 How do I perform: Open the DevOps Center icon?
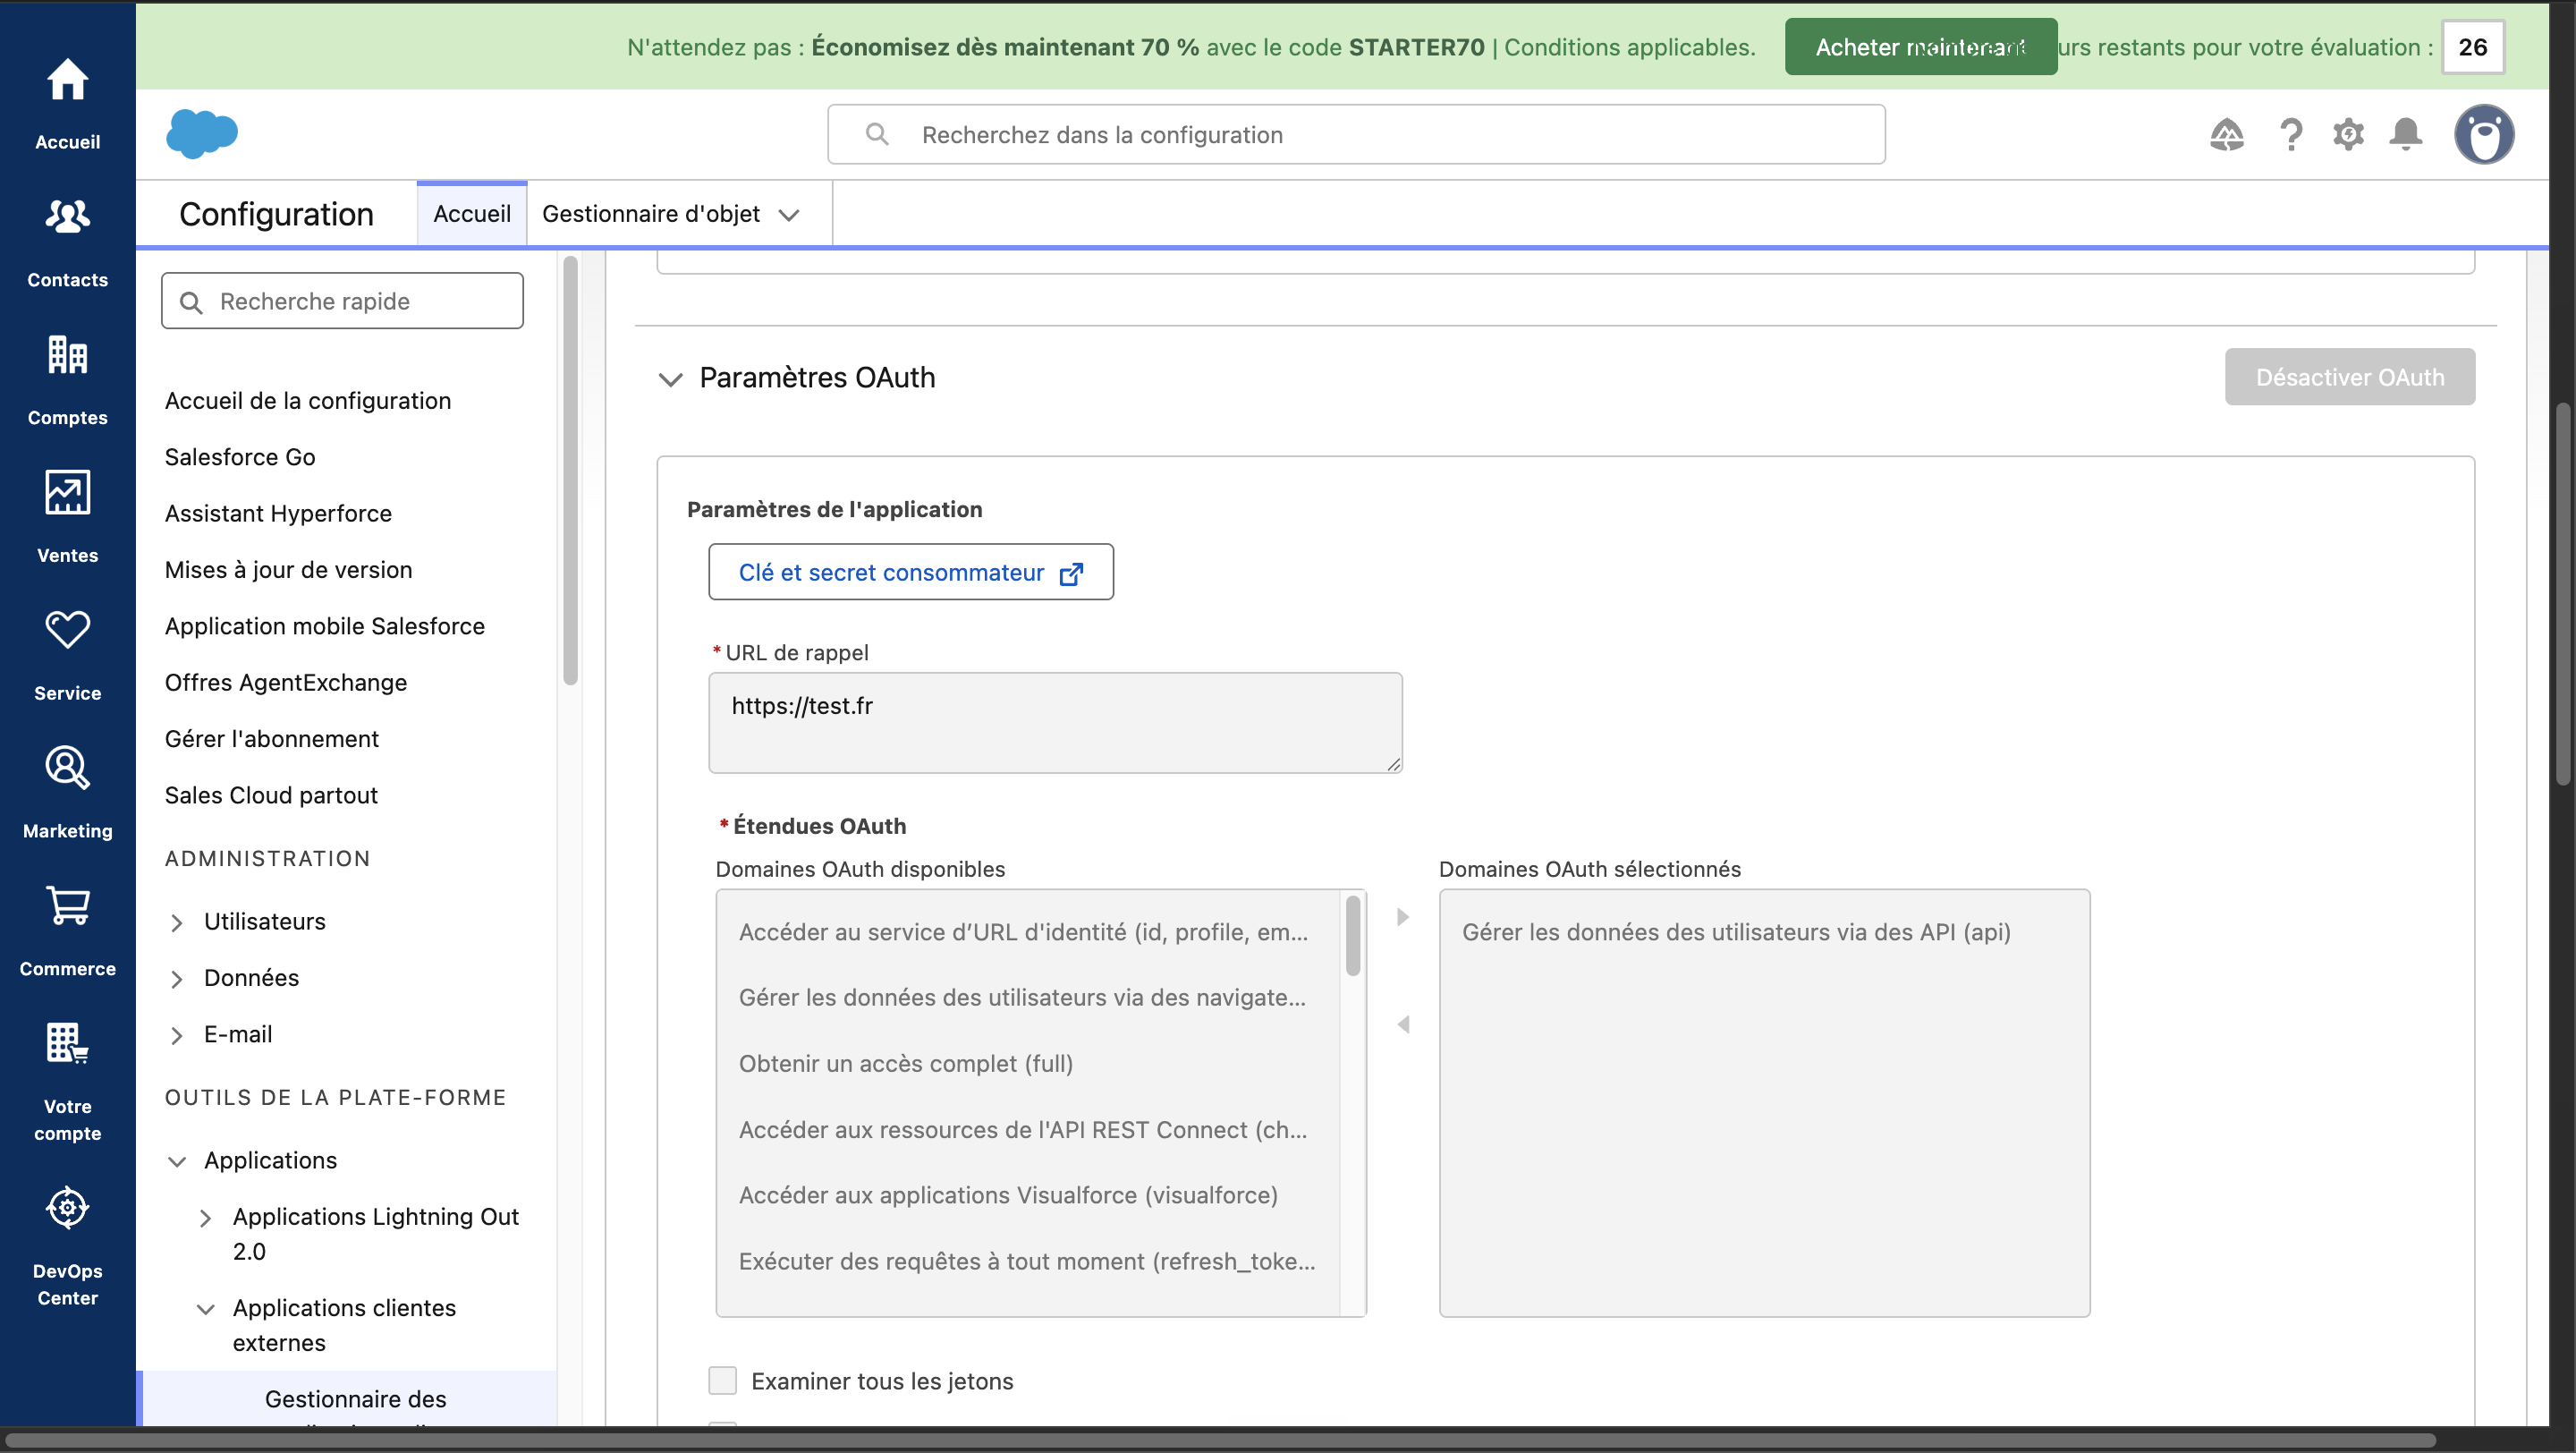pos(67,1208)
